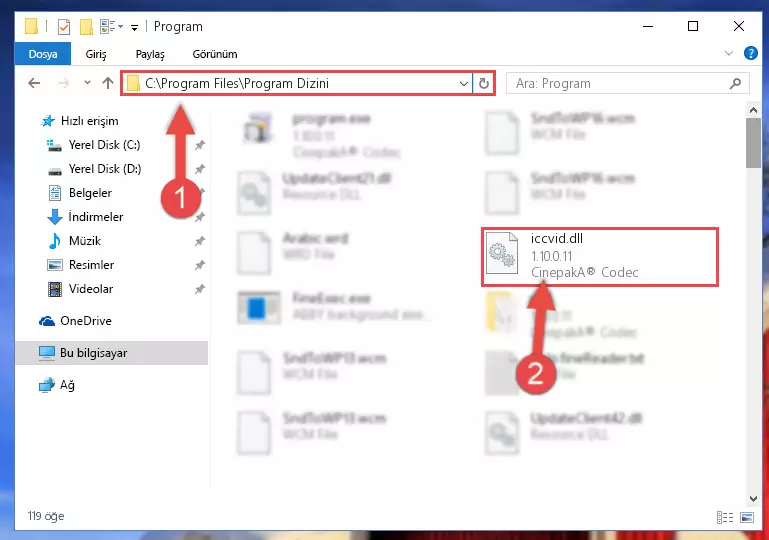The image size is (769, 540).
Task: Click the İndirmeler download arrow icon
Action: click(54, 217)
